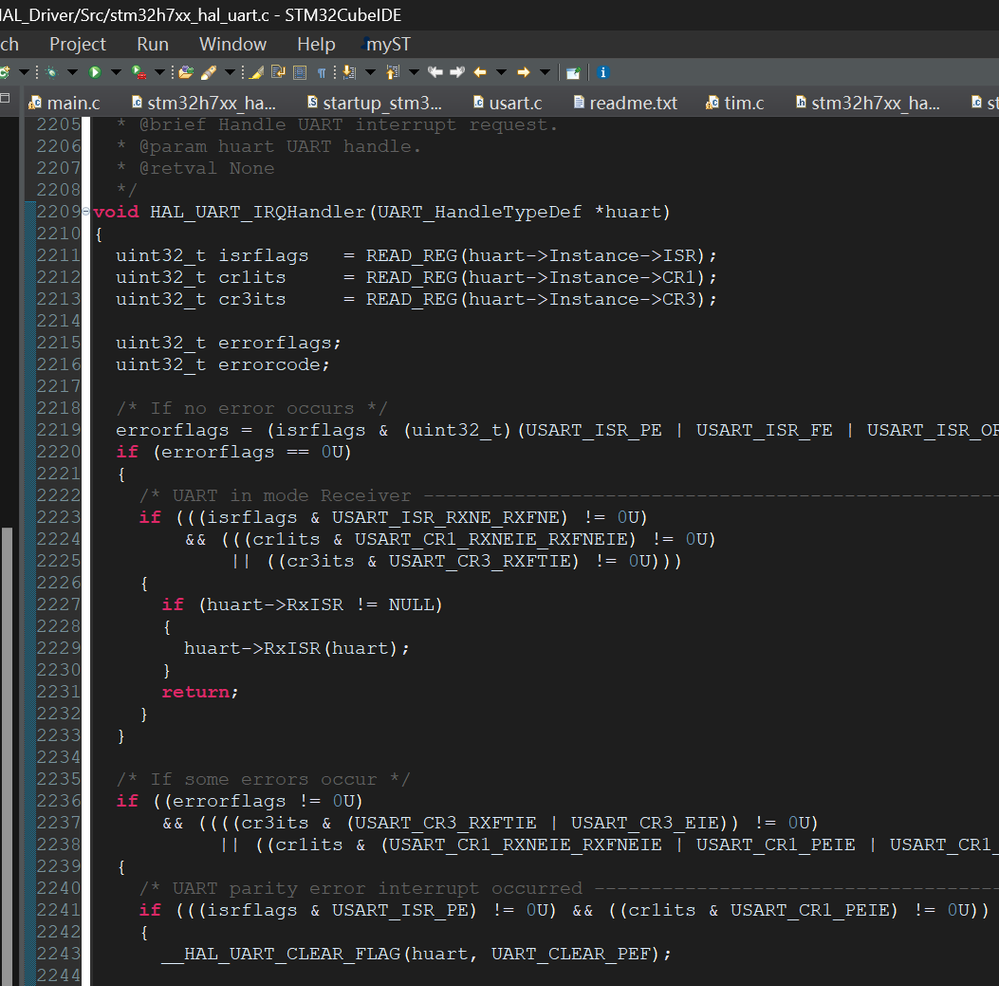Go back with the yellow left arrow
The height and width of the screenshot is (986, 999).
480,72
